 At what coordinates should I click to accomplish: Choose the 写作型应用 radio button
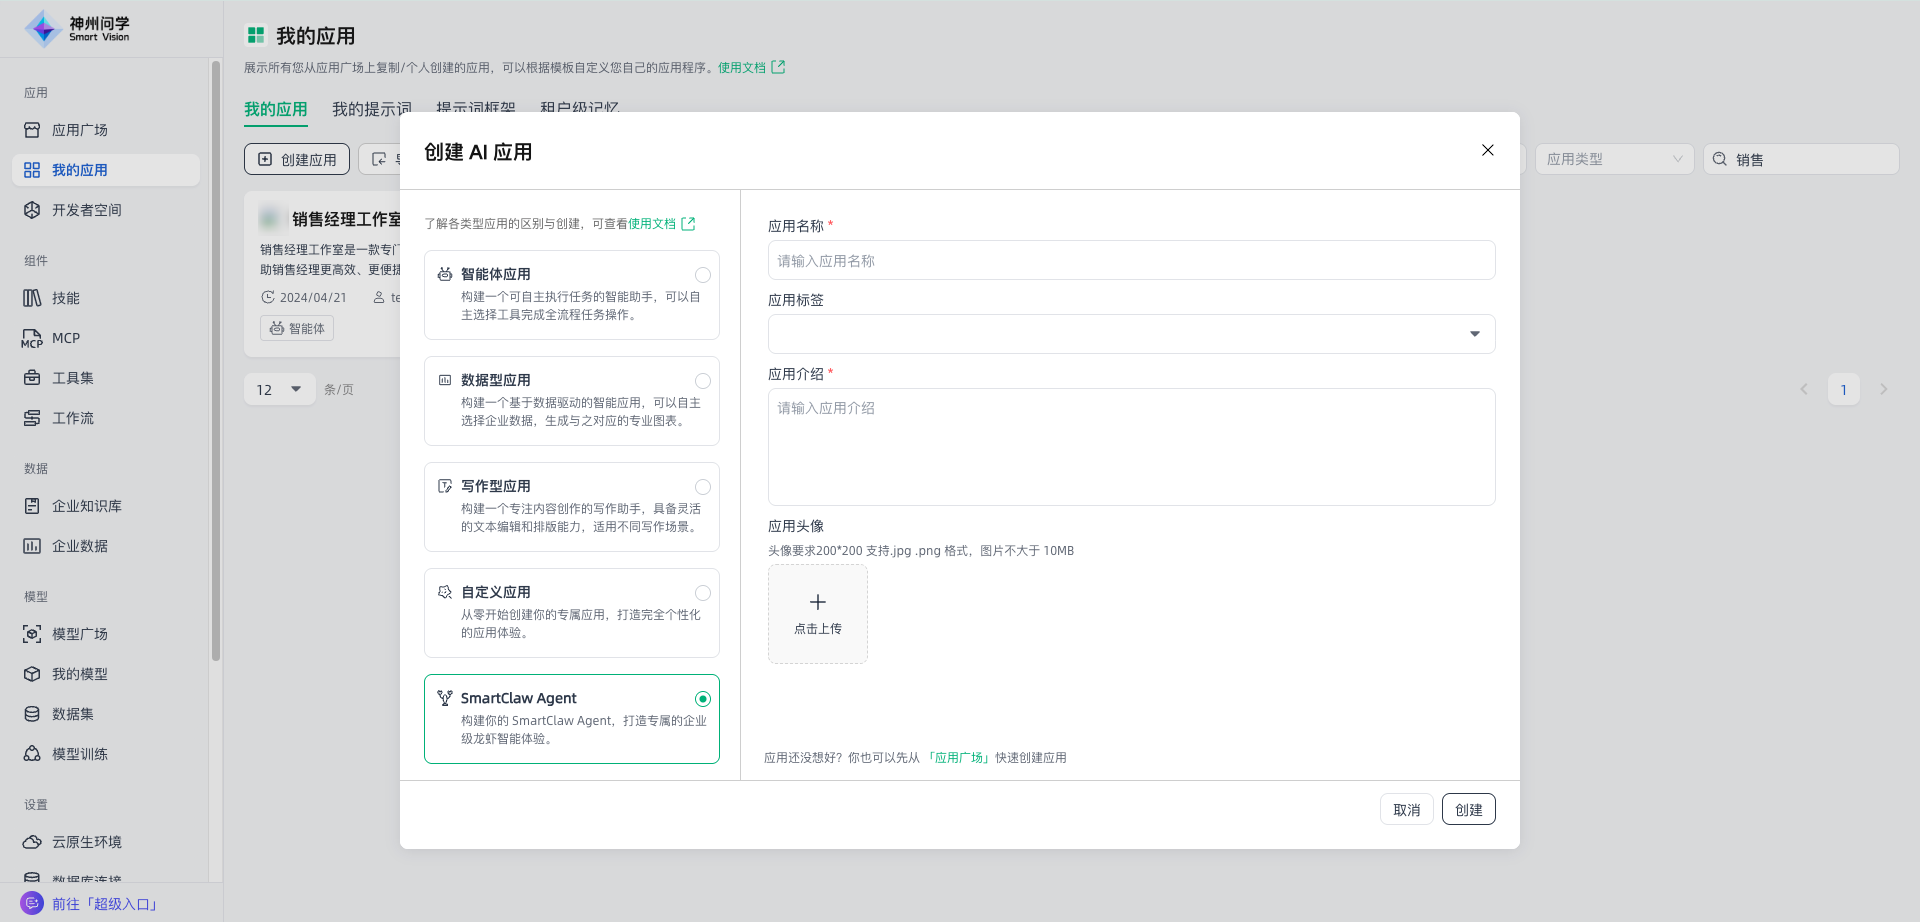click(x=703, y=487)
